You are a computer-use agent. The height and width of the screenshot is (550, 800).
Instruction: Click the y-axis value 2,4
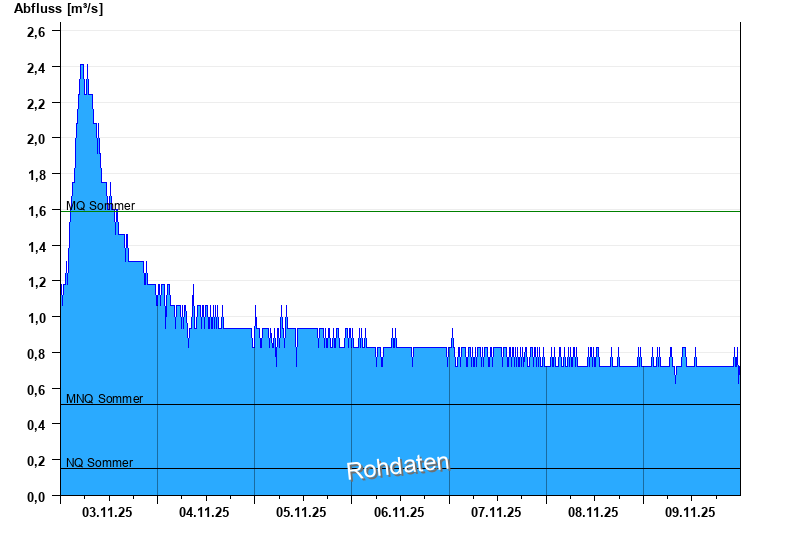tap(36, 68)
